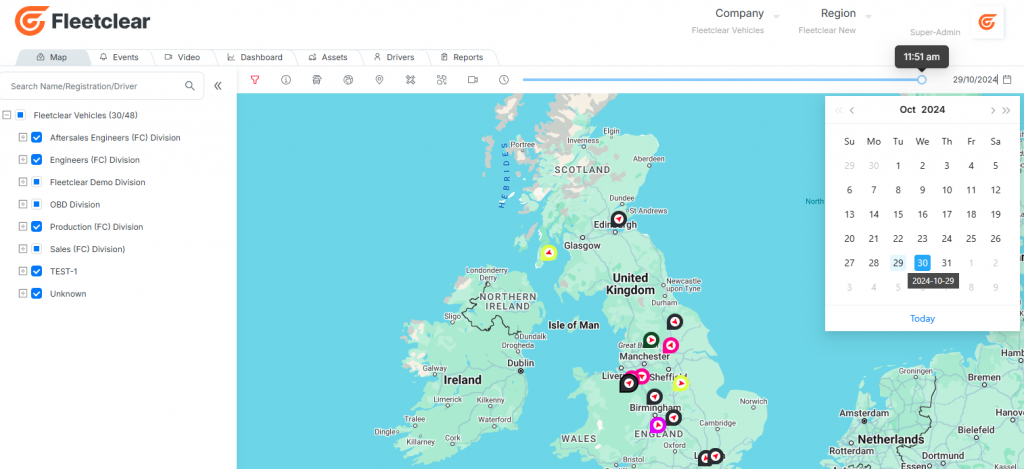Screen dimensions: 1024x469
Task: Expand Fleetclear Demo Division node
Action: point(22,182)
